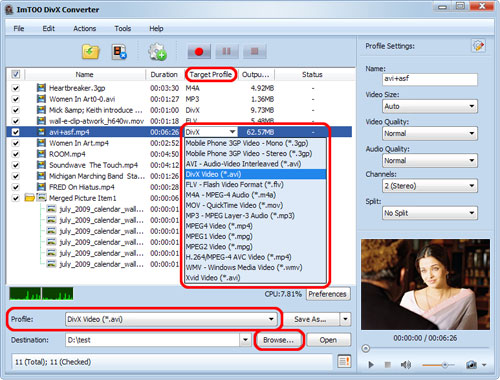Sort by the Duration column header
This screenshot has width=500, height=380.
[x=164, y=74]
